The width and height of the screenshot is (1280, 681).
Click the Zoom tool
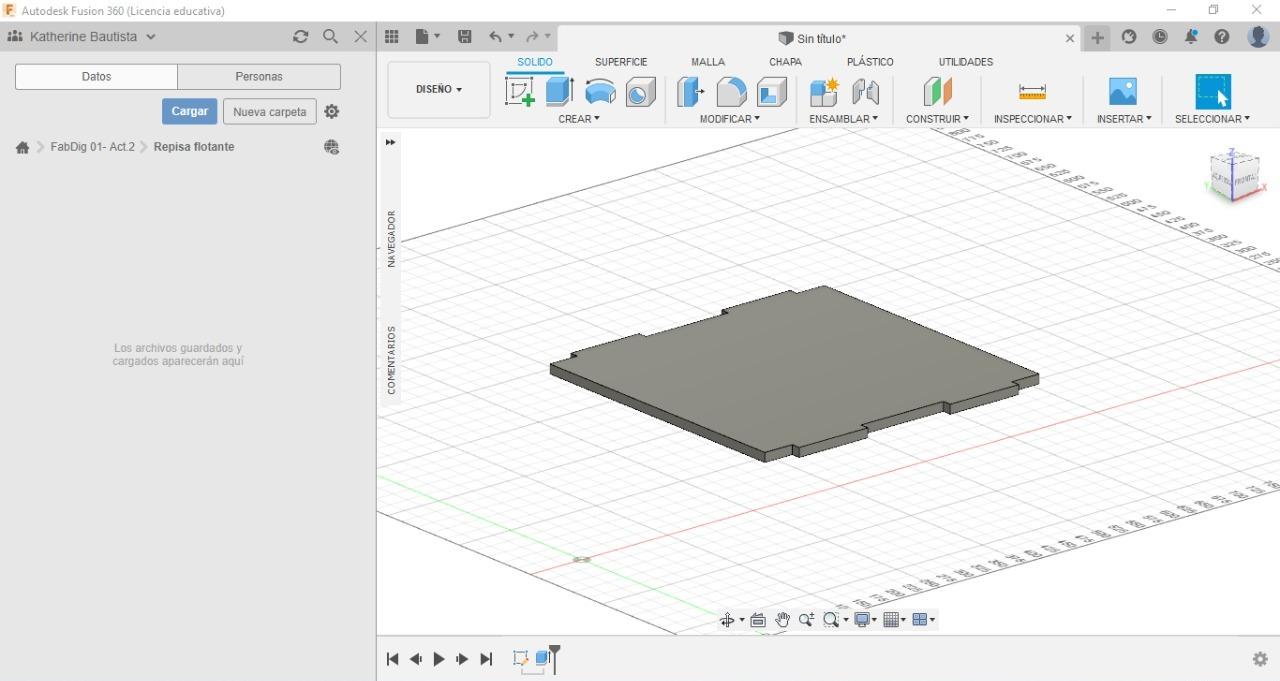click(x=806, y=620)
